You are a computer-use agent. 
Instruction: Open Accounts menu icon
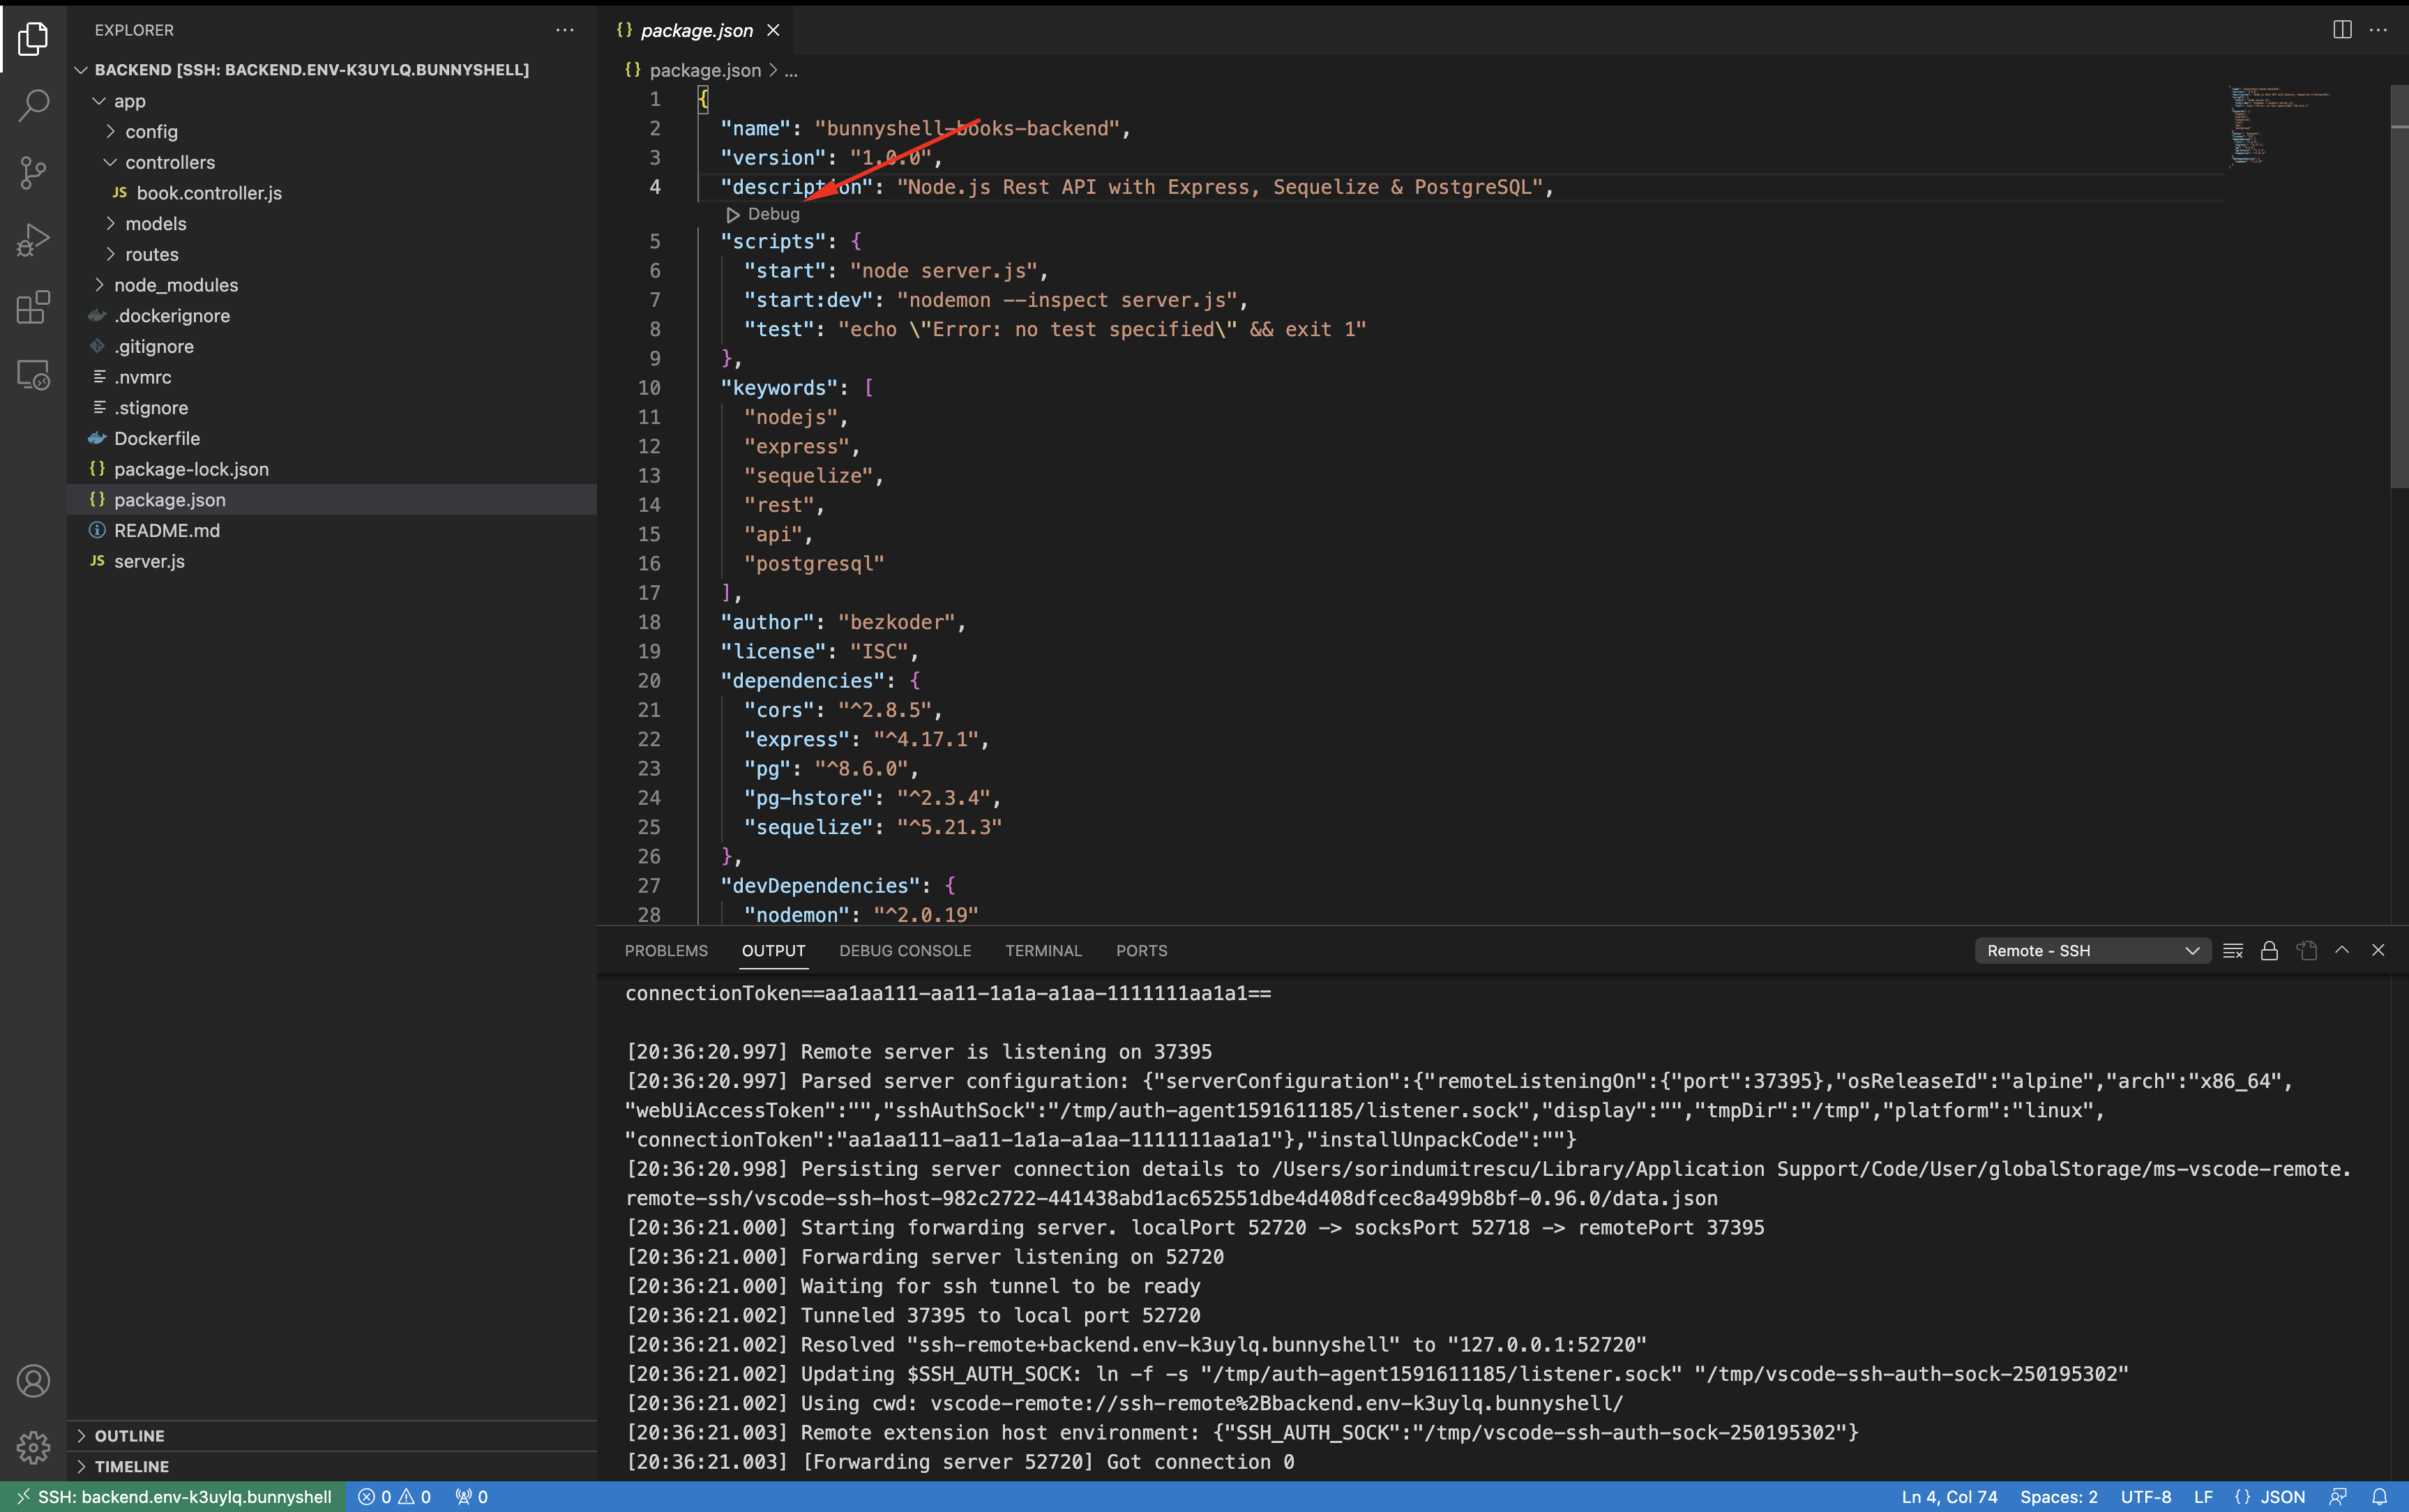[x=33, y=1380]
